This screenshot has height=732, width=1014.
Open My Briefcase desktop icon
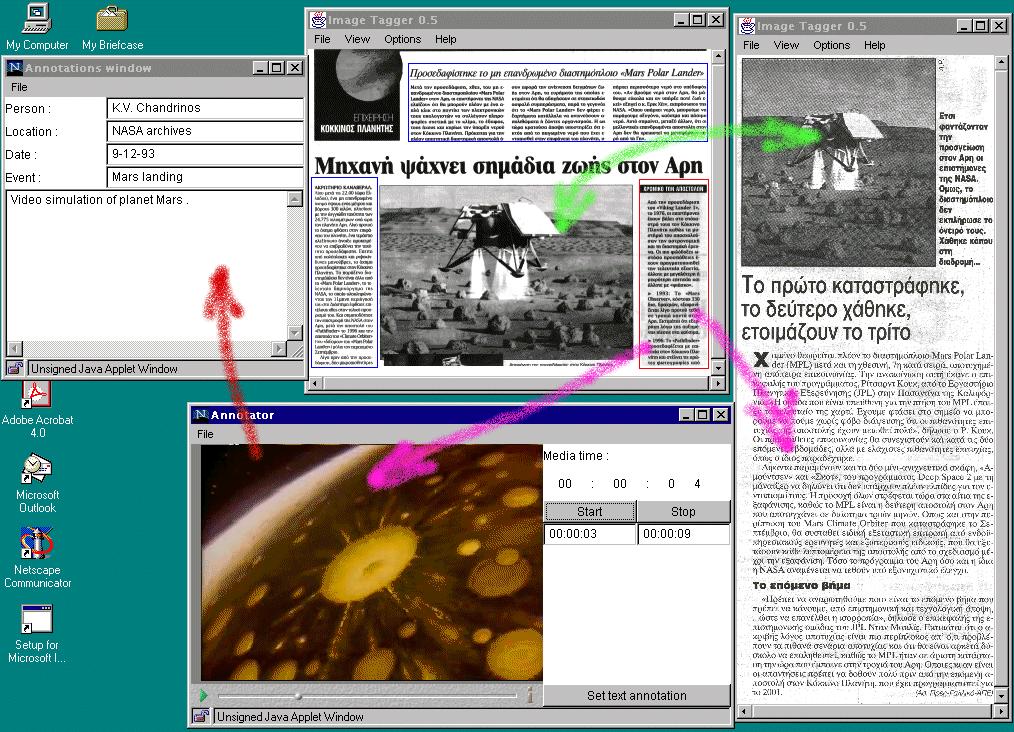coord(113,27)
